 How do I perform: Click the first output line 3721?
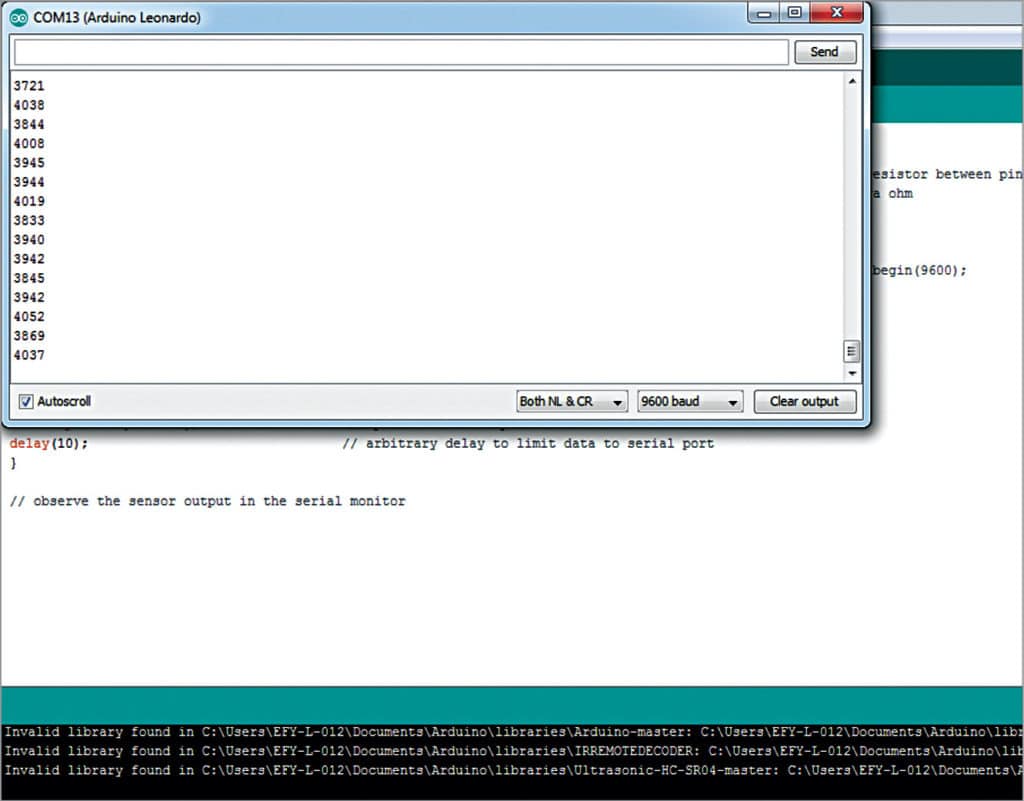pyautogui.click(x=29, y=86)
